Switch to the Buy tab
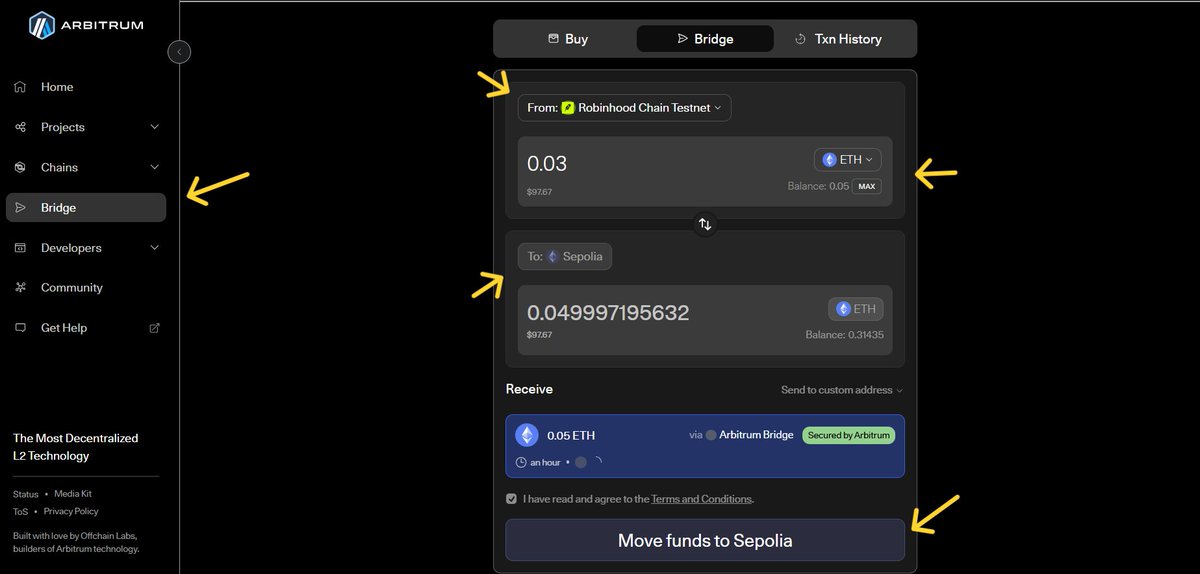 (566, 39)
